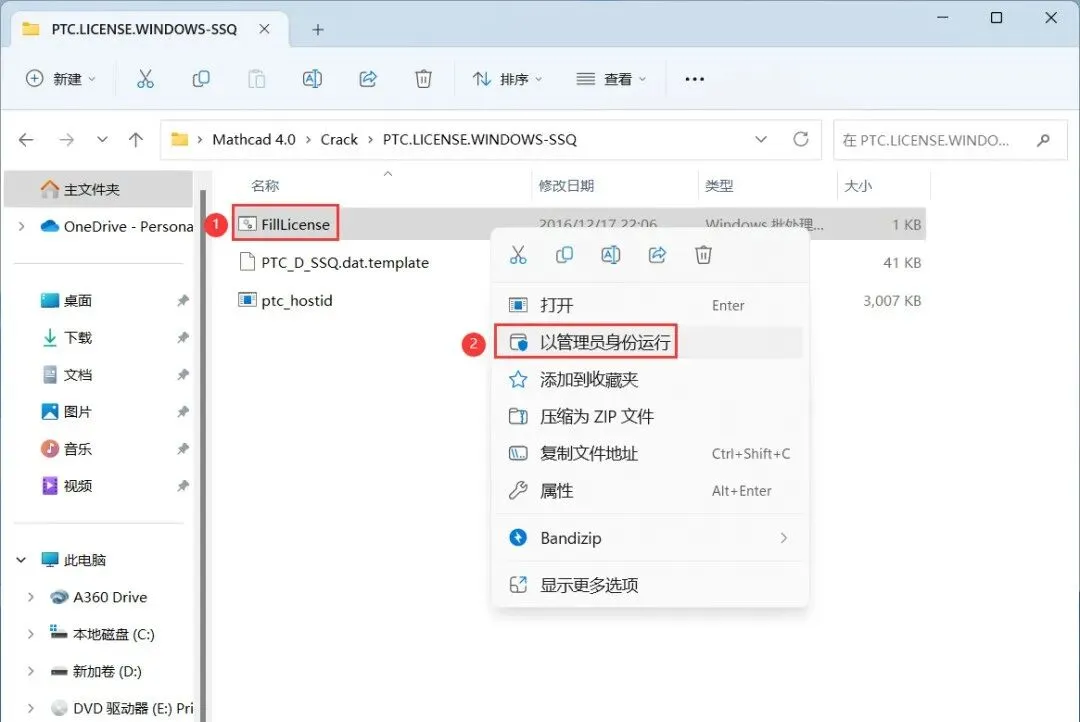Unpin 下载 using its pin icon
This screenshot has height=722, width=1080.
tap(183, 338)
